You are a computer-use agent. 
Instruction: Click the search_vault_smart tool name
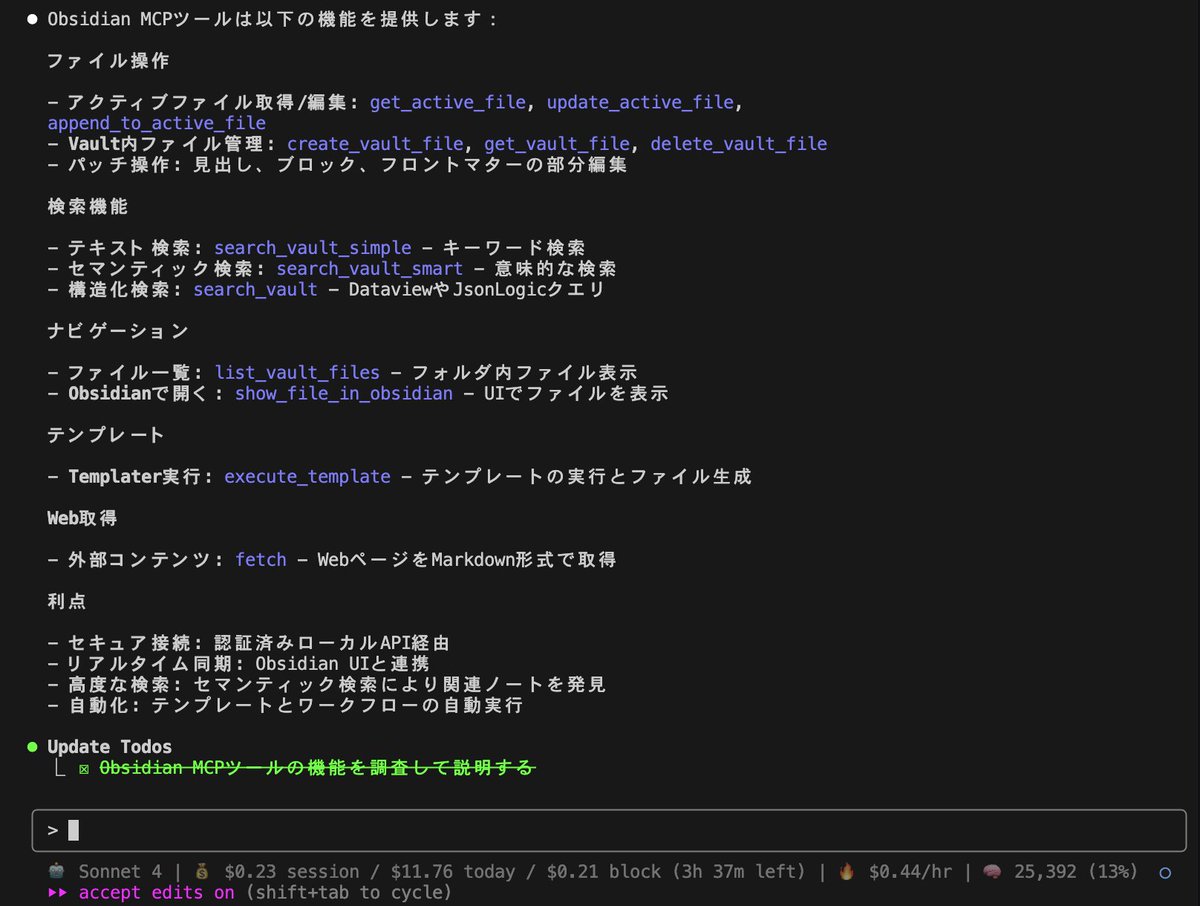coord(370,269)
